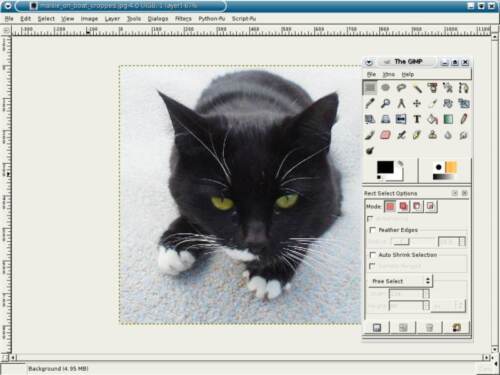Select the Scale tool

464,103
